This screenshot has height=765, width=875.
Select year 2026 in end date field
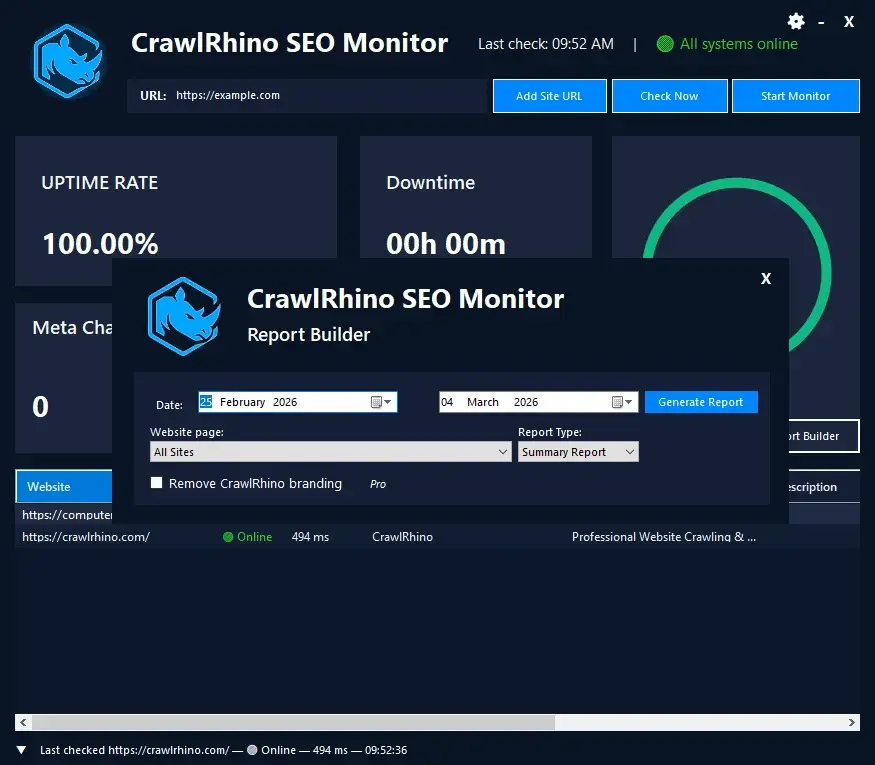point(526,402)
